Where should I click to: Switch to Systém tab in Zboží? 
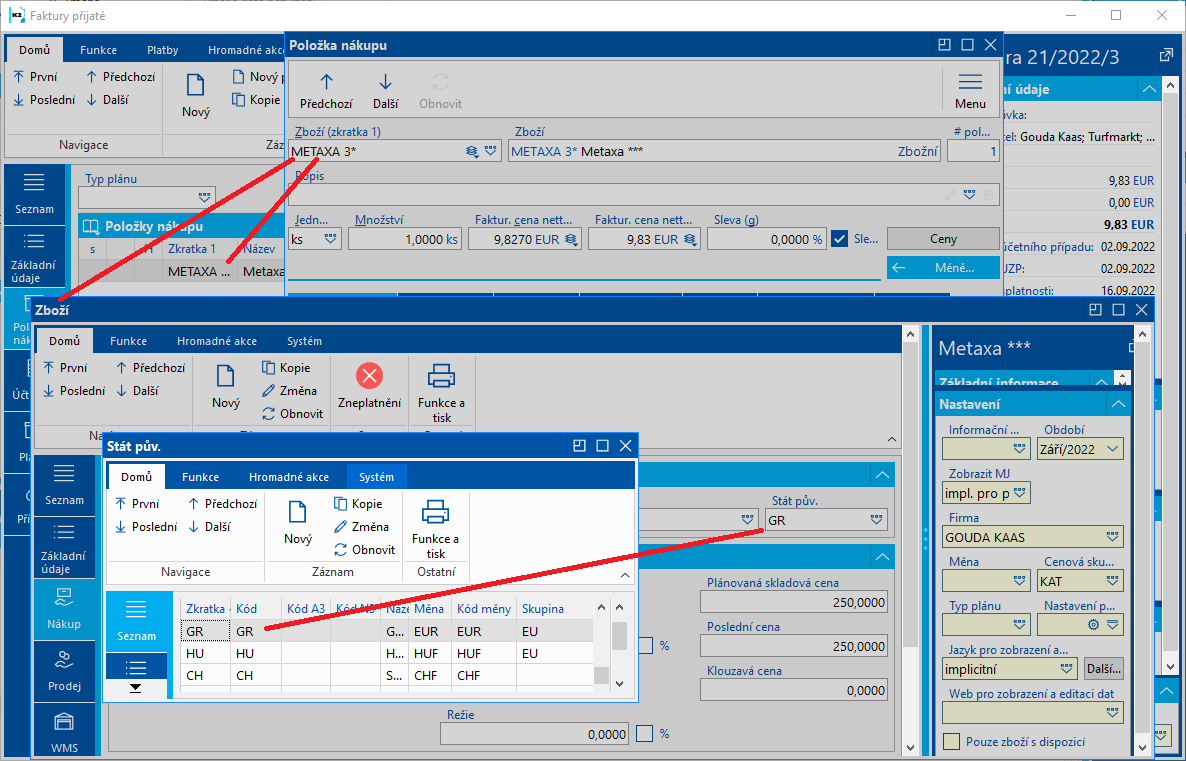click(304, 341)
